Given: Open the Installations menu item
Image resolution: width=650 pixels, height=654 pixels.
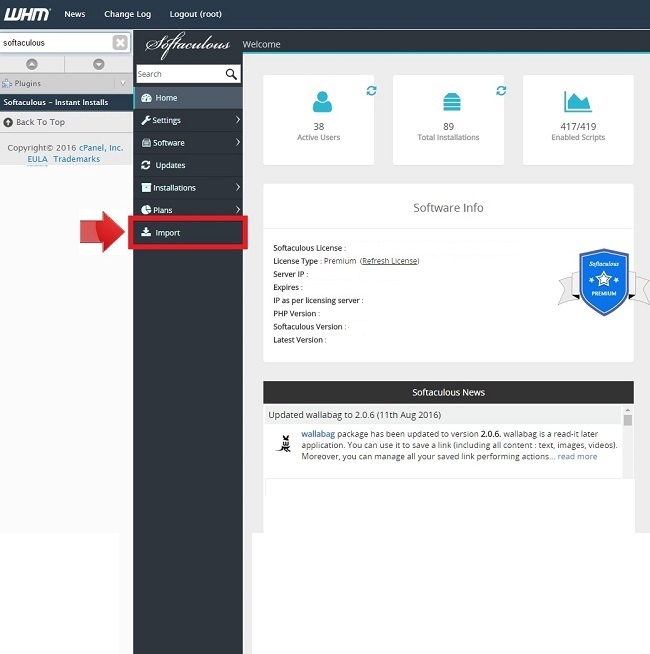Looking at the screenshot, I should 188,188.
